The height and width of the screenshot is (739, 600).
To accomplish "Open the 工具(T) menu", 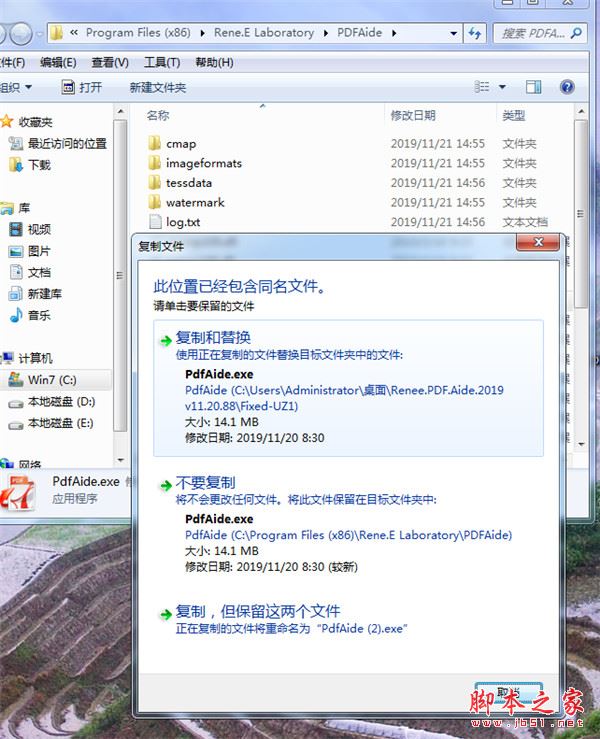I will click(162, 62).
